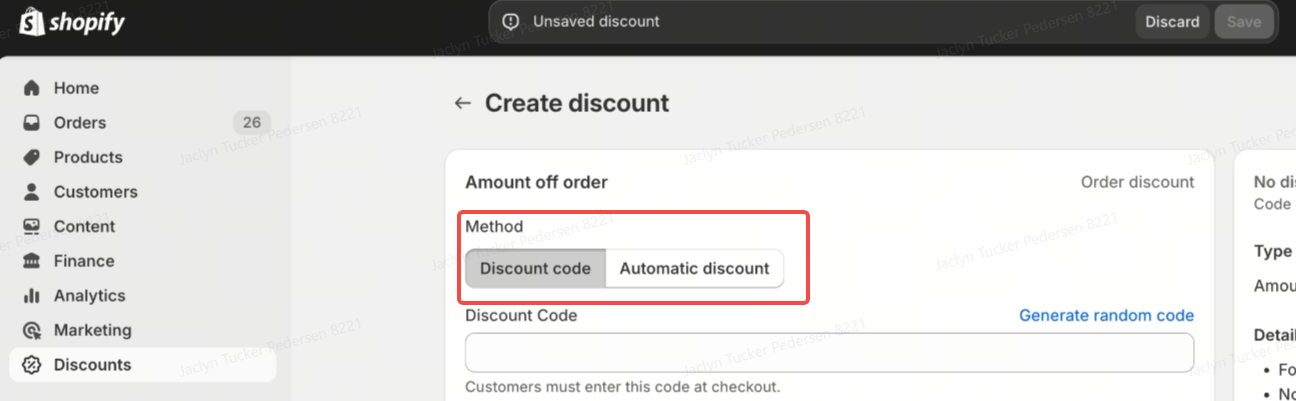1296x401 pixels.
Task: Navigate to Marketing in the sidebar
Action: tap(92, 330)
